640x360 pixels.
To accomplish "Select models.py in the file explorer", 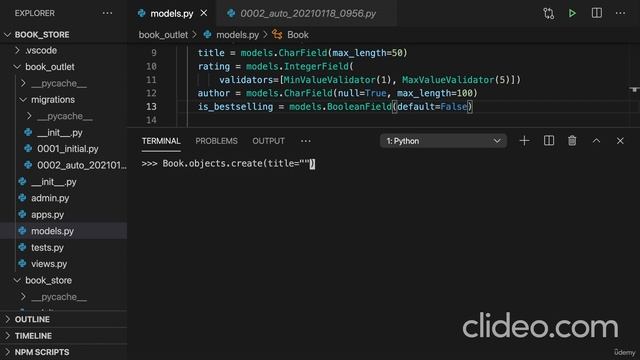I will click(52, 231).
